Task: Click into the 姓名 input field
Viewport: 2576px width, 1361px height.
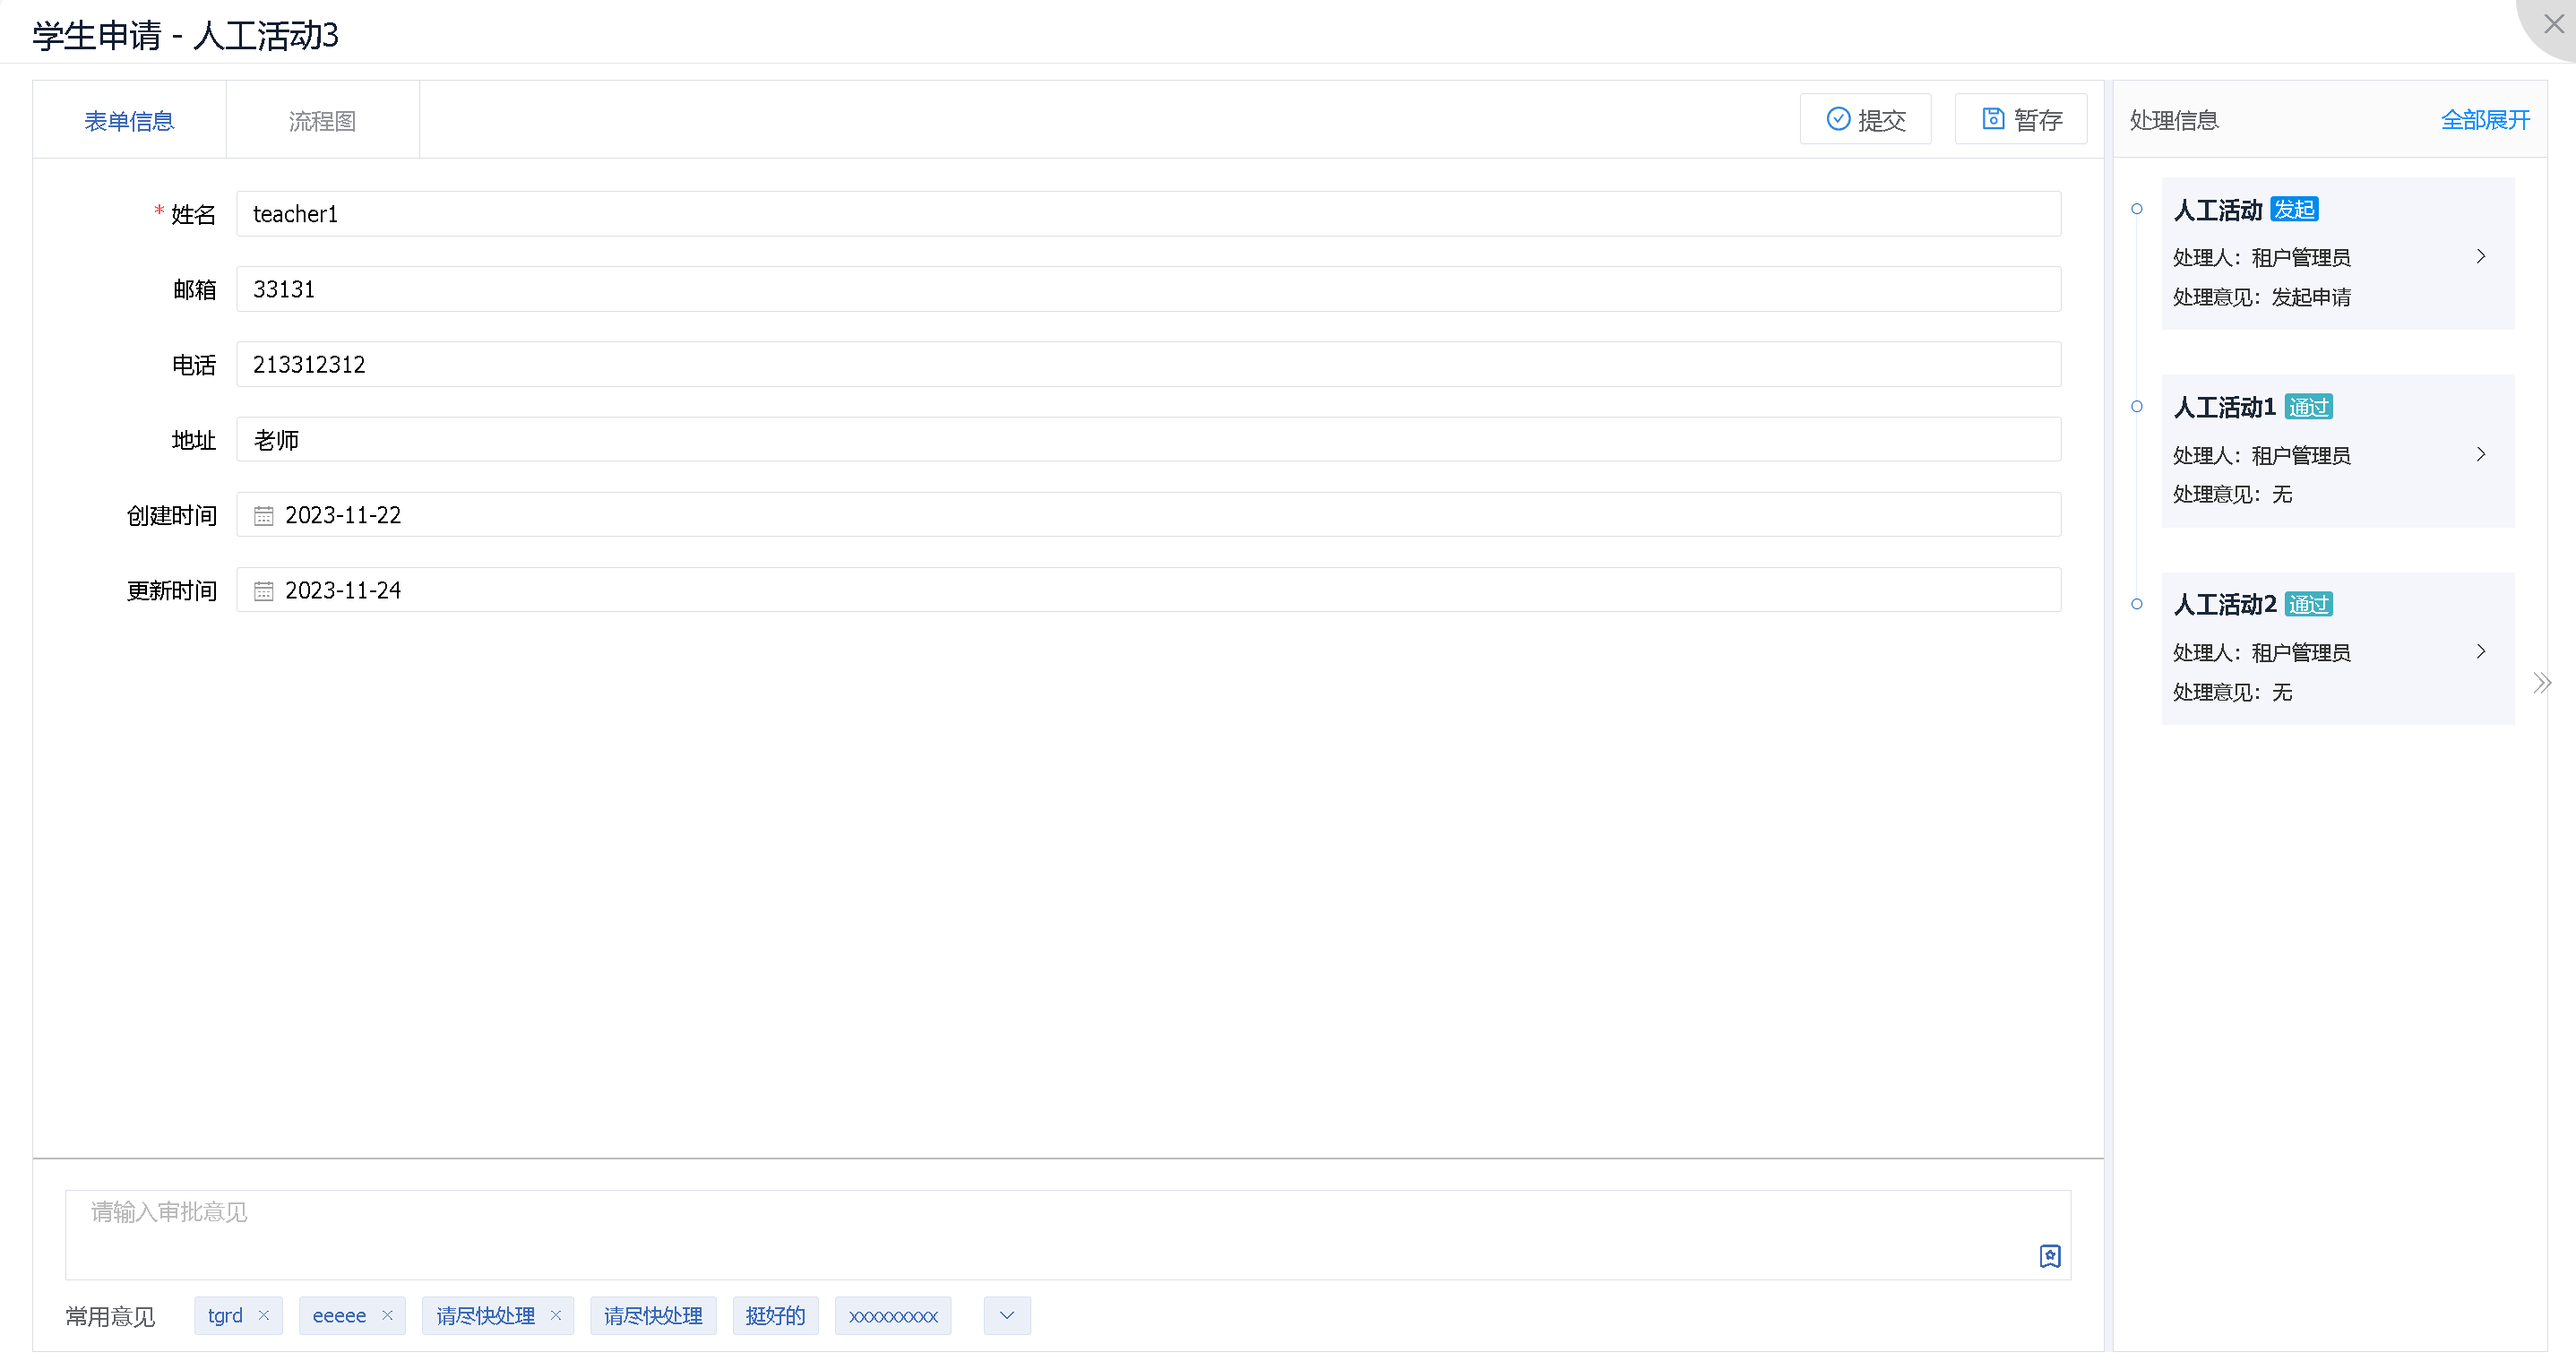Action: point(1147,214)
